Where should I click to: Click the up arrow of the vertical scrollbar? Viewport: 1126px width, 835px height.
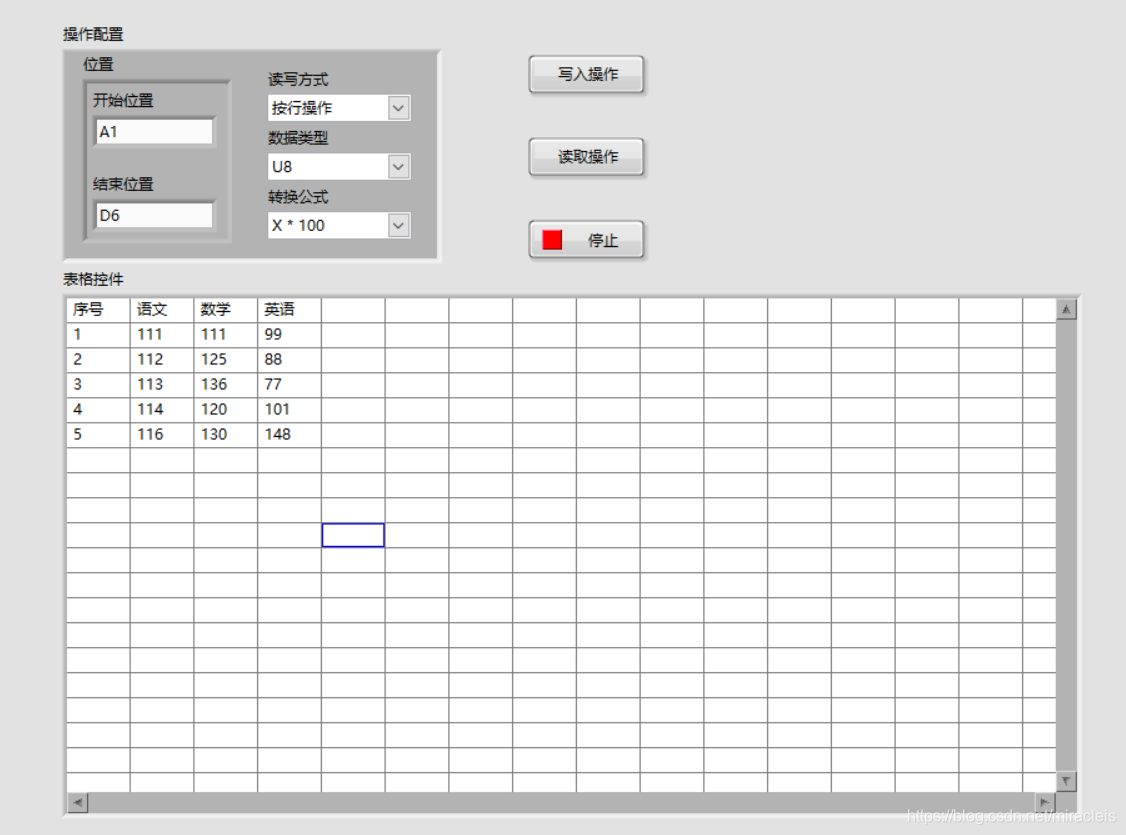click(1067, 309)
